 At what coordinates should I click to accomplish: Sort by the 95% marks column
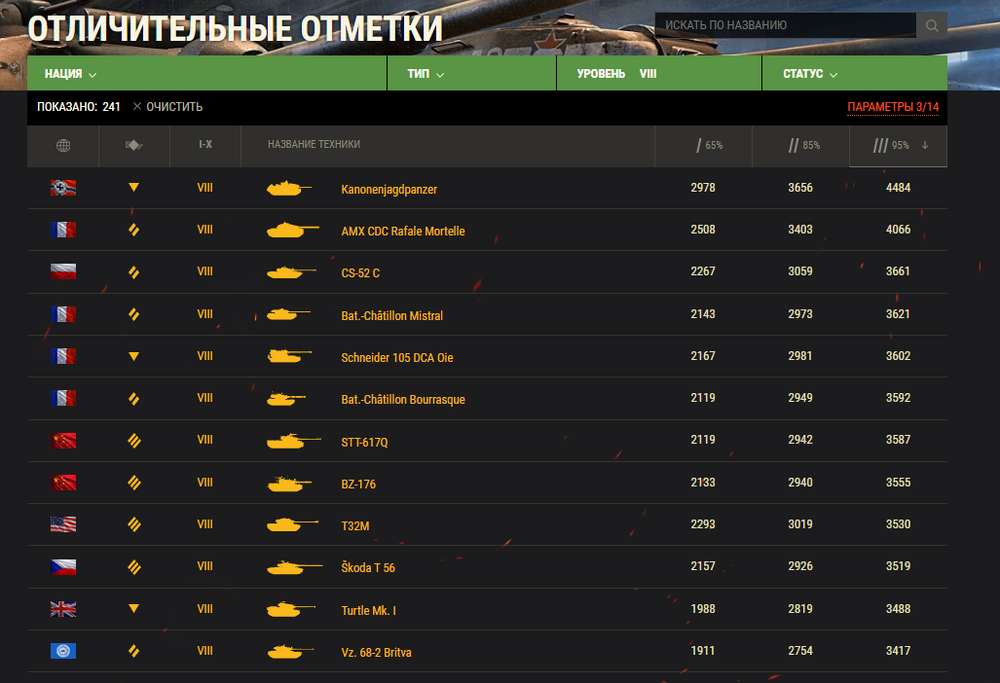(898, 145)
